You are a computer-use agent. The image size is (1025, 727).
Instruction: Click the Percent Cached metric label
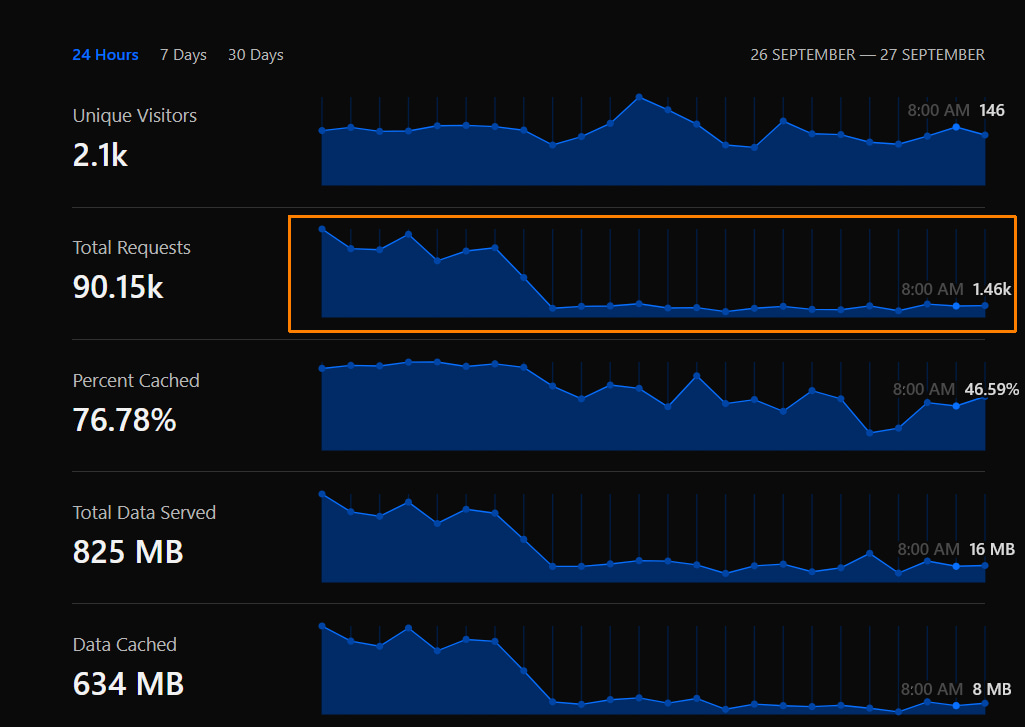[x=136, y=381]
